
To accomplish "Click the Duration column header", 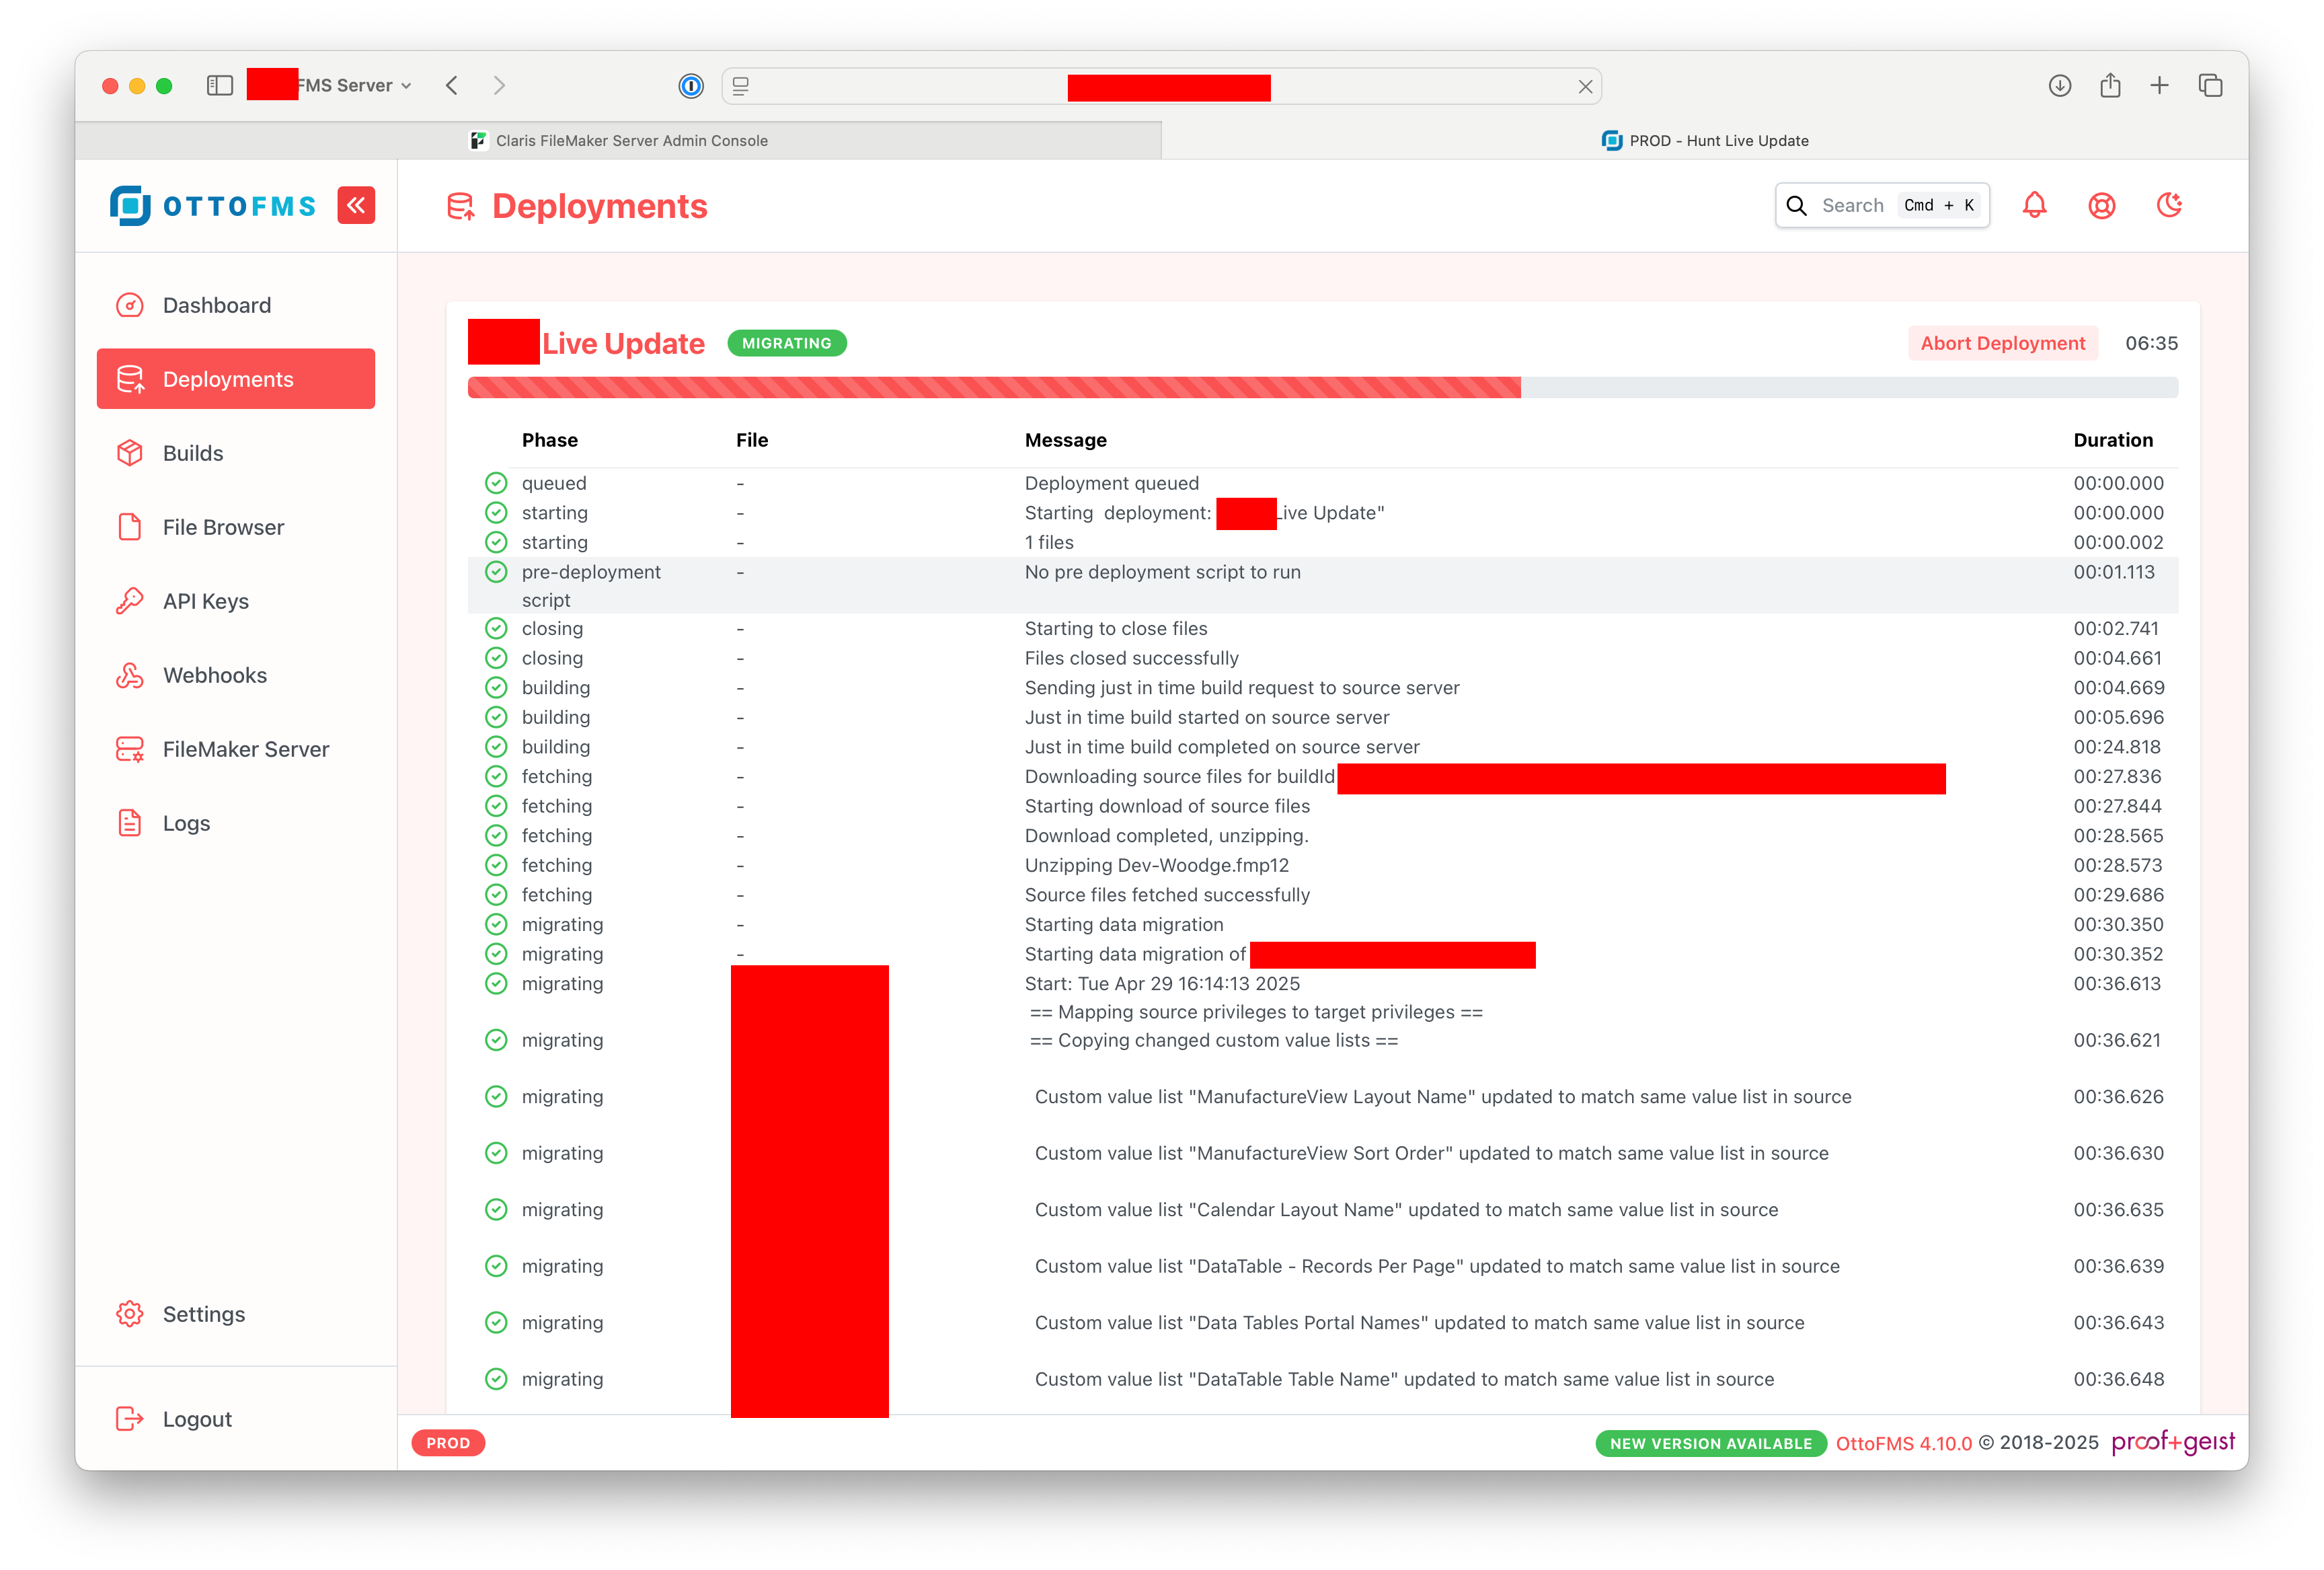I will tap(2112, 440).
